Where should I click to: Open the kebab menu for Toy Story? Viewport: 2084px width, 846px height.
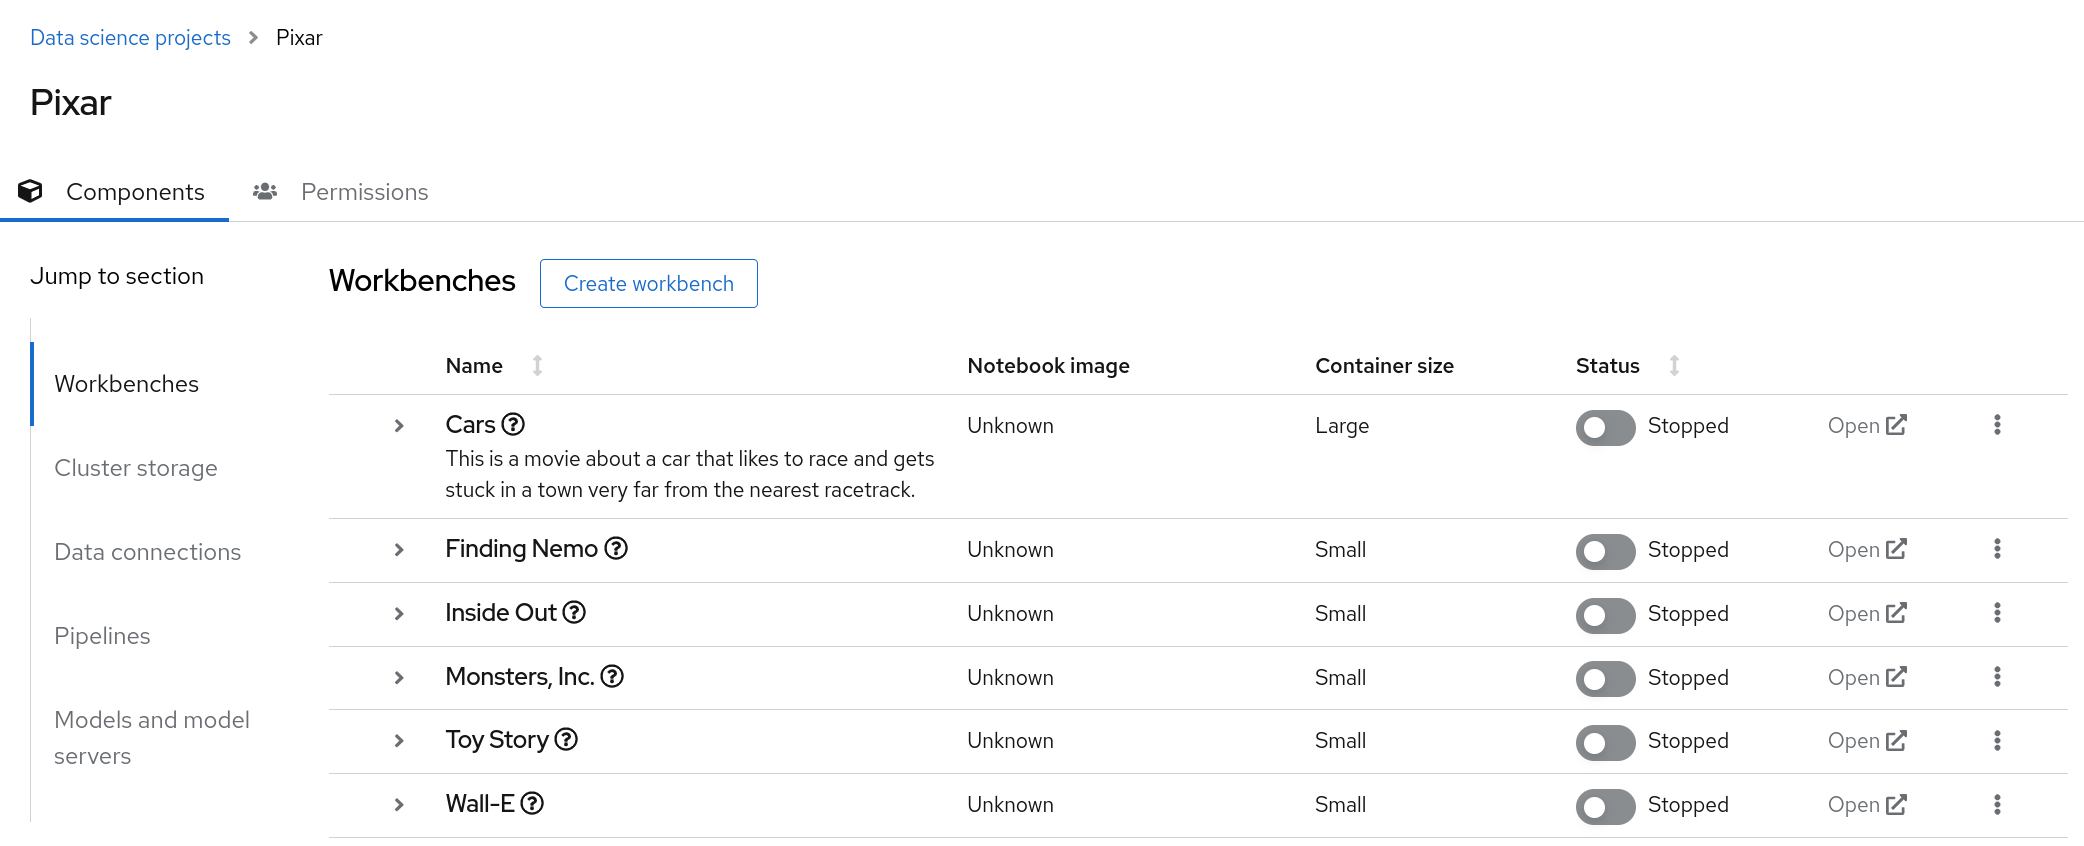tap(1997, 741)
